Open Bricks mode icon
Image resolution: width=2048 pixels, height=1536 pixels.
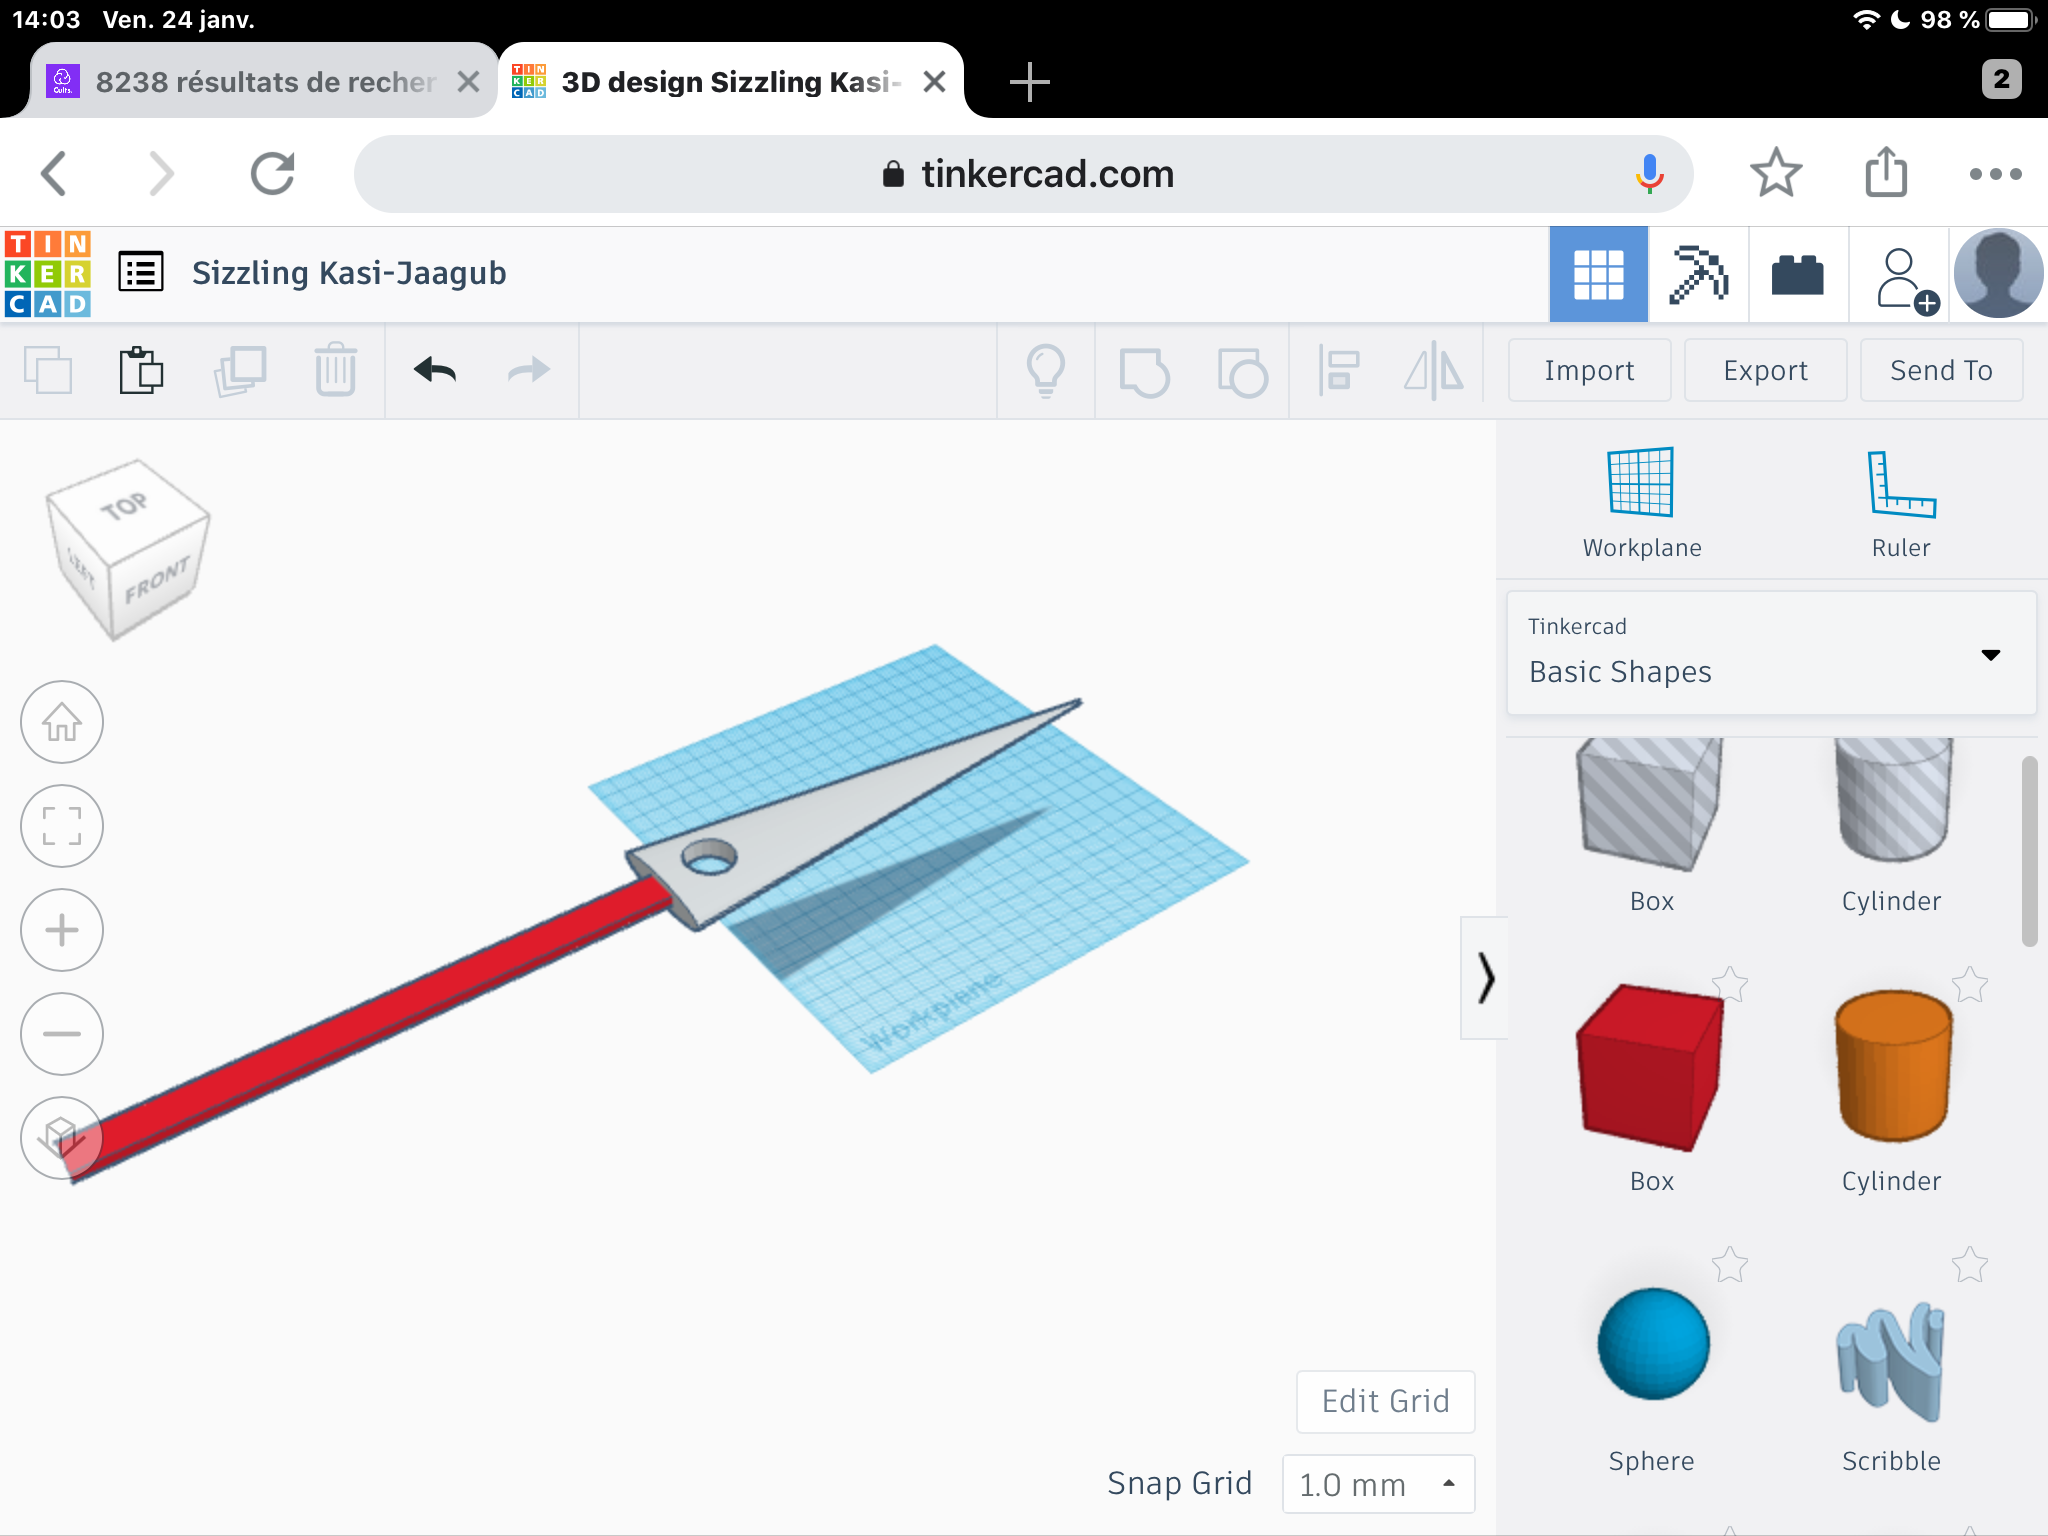click(1797, 274)
